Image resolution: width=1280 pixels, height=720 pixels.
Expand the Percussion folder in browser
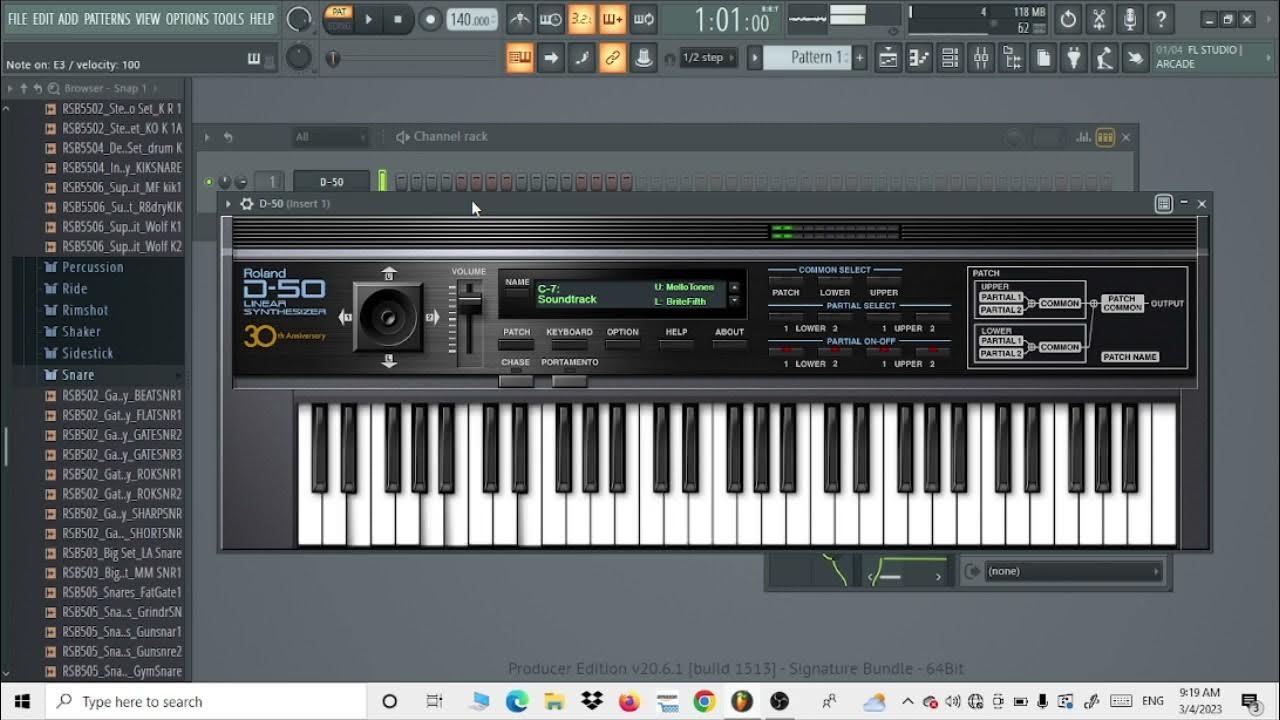92,267
